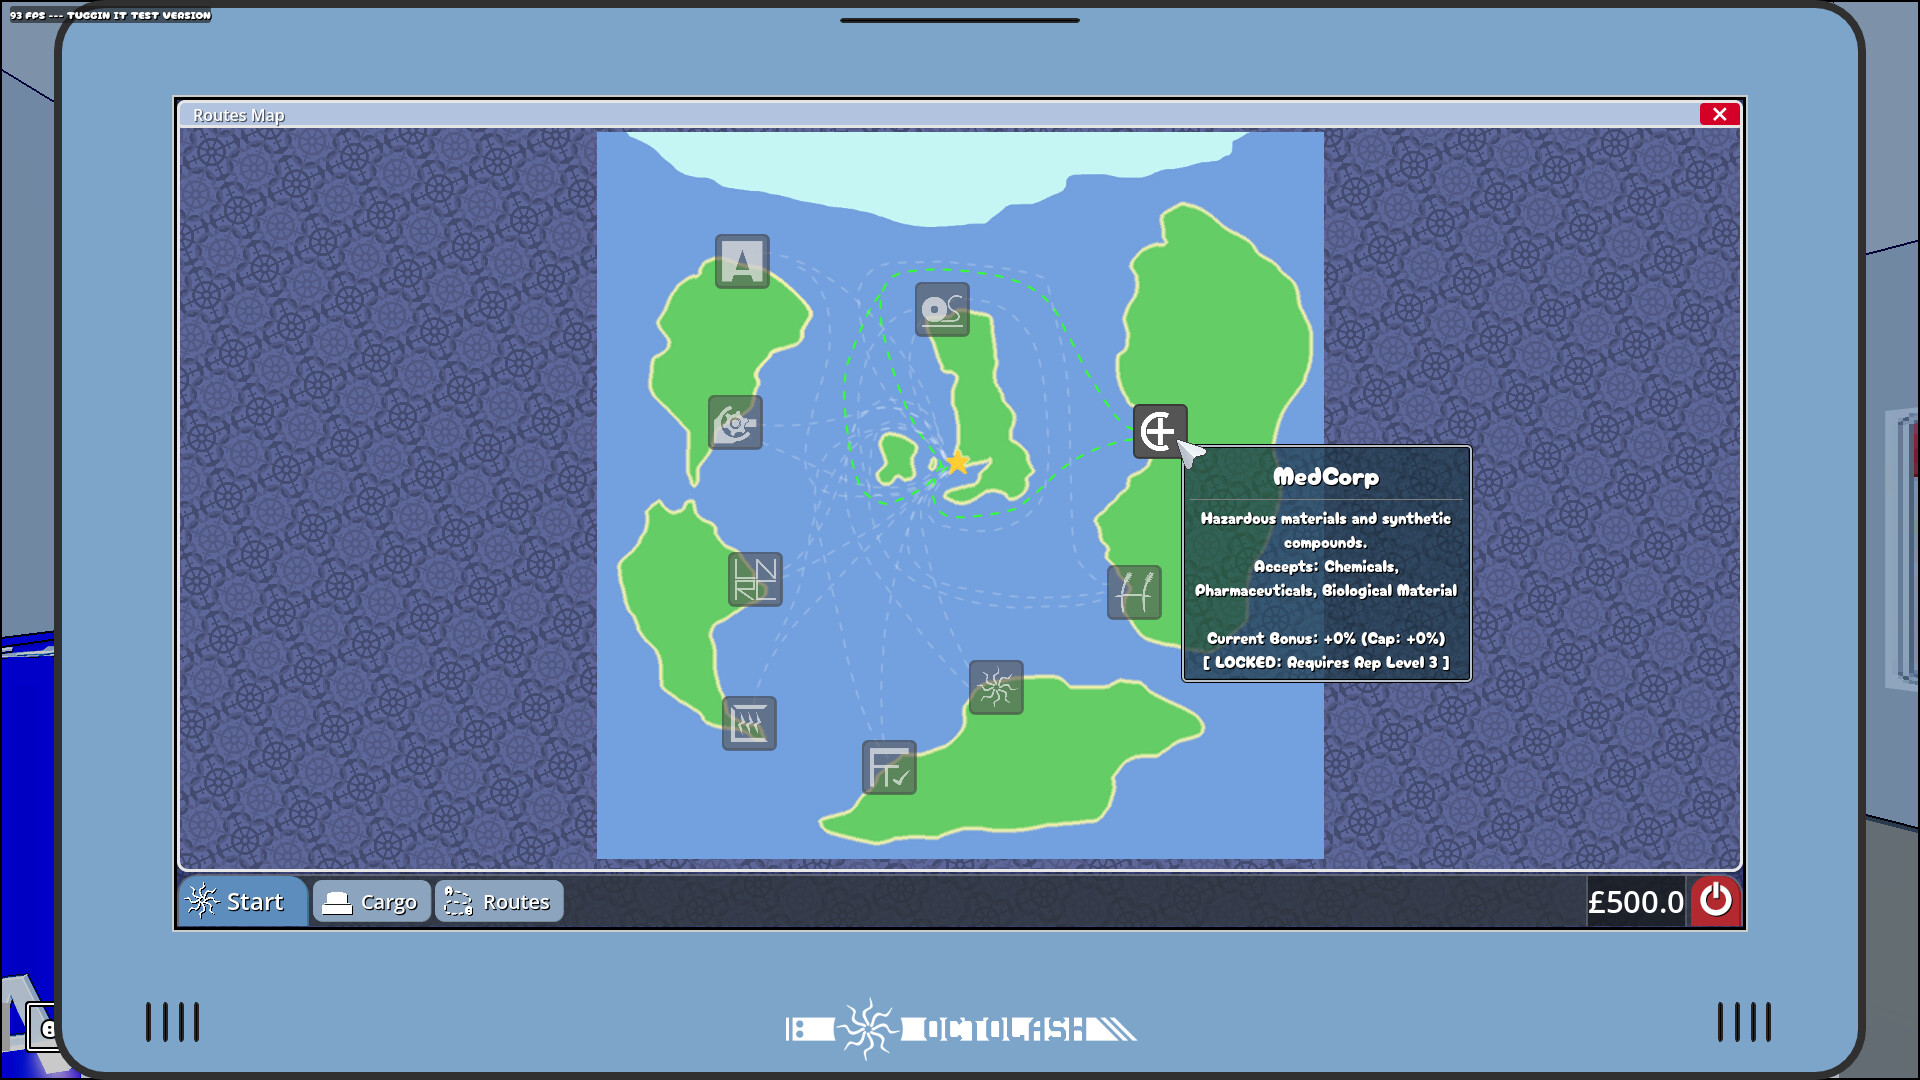Close the Routes Map window

pyautogui.click(x=1719, y=114)
